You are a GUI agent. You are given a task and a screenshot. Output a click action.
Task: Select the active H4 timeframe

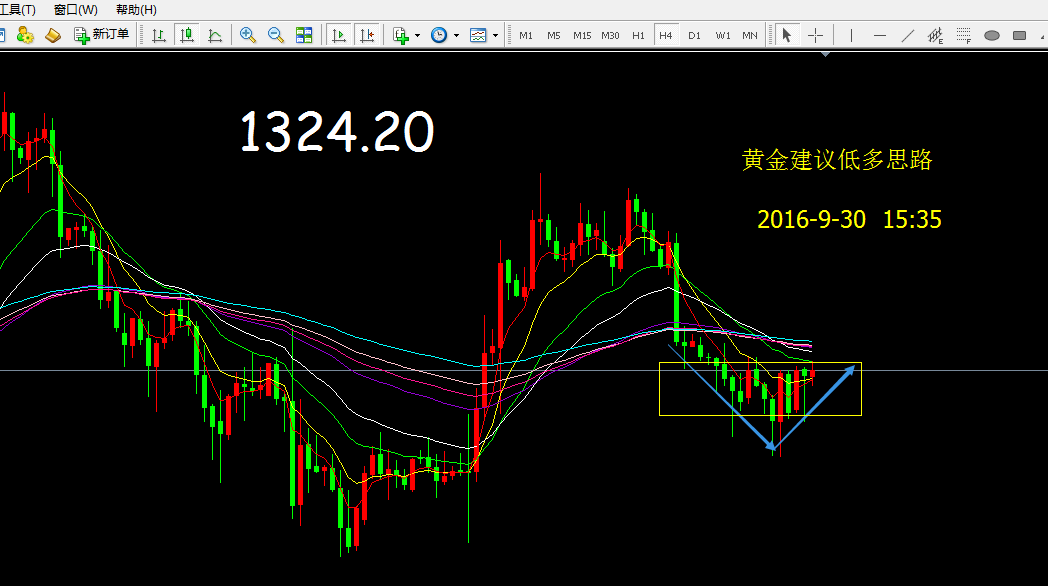(666, 35)
